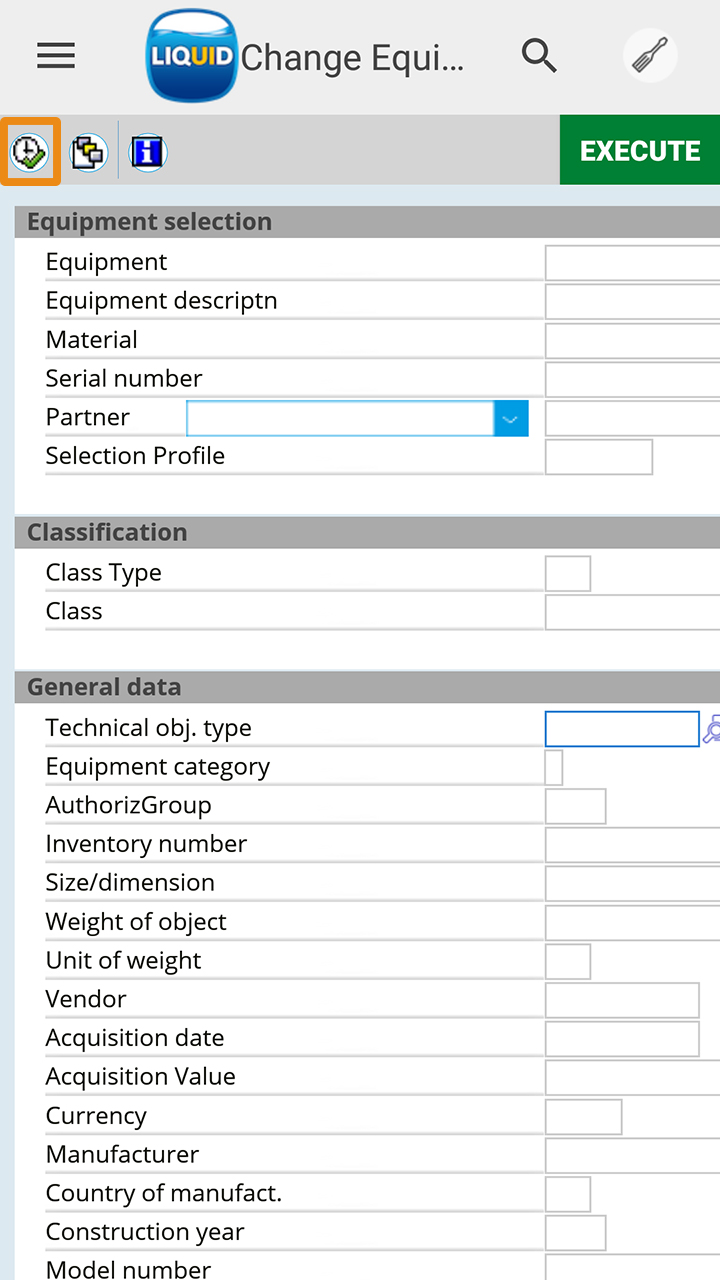Click the Get Variant toolbar icon

click(x=89, y=152)
